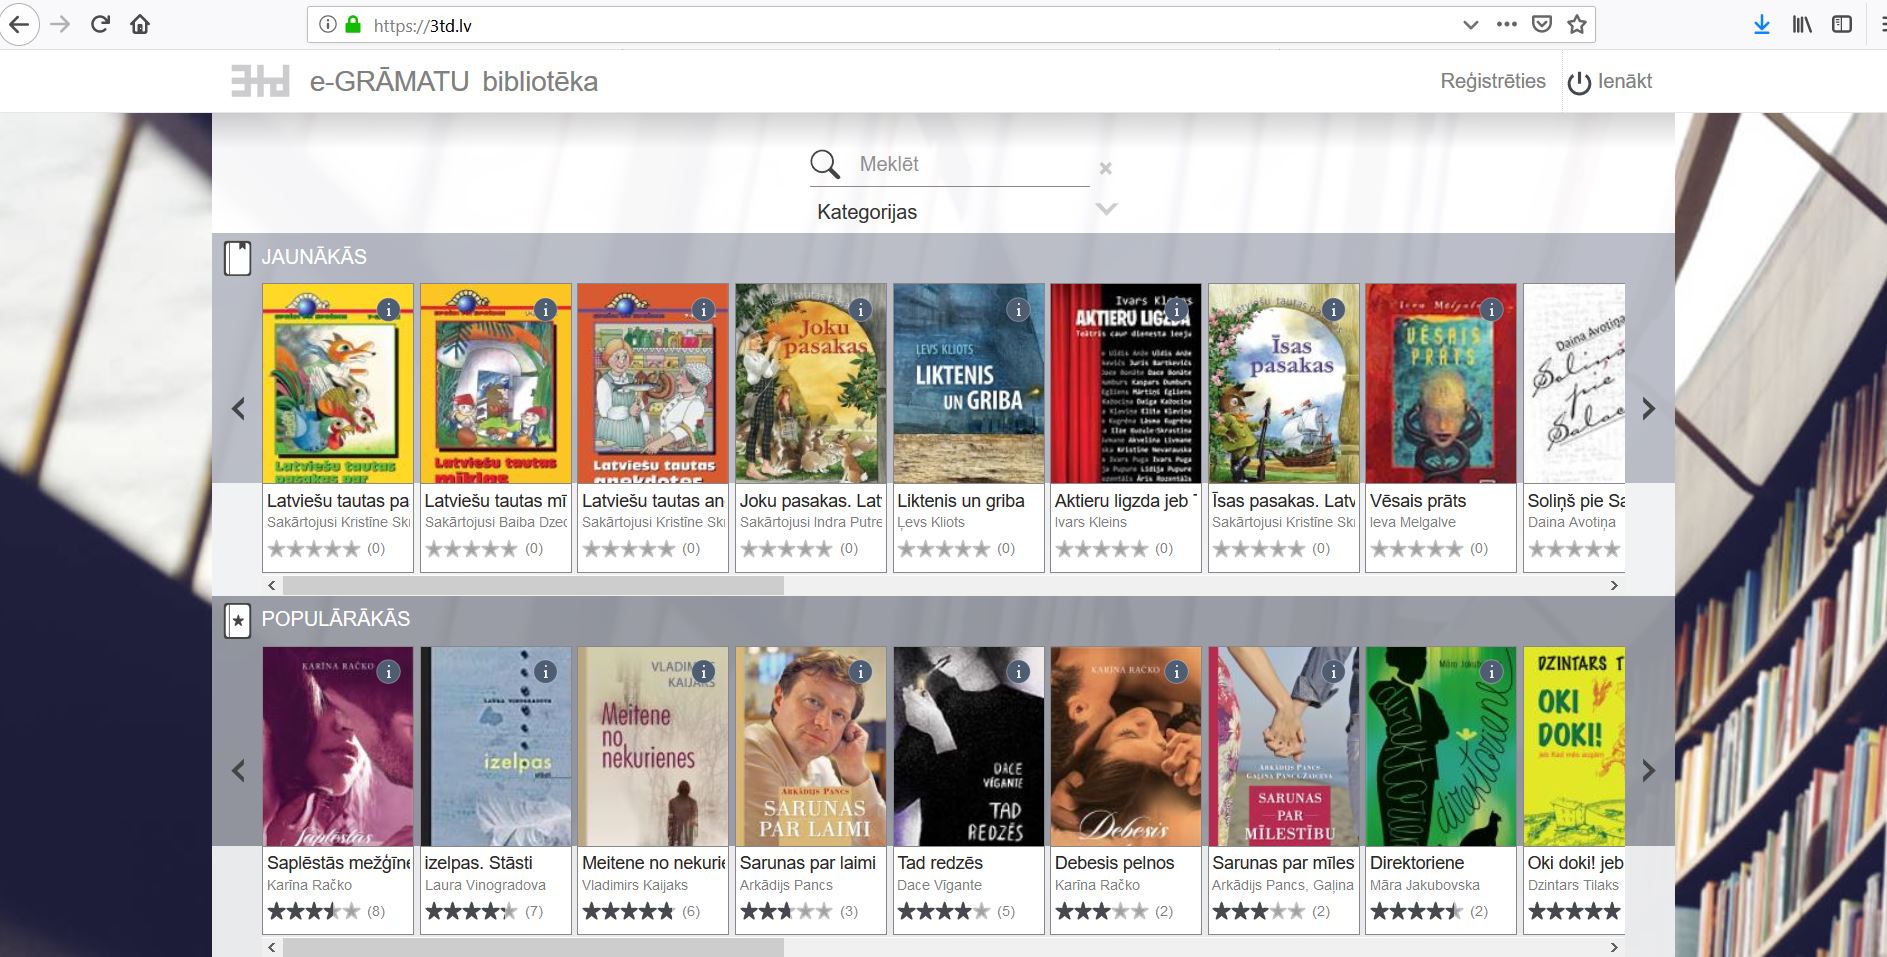This screenshot has width=1887, height=957.
Task: Open the Sarunas par mīlestību book cover
Action: tap(1284, 746)
